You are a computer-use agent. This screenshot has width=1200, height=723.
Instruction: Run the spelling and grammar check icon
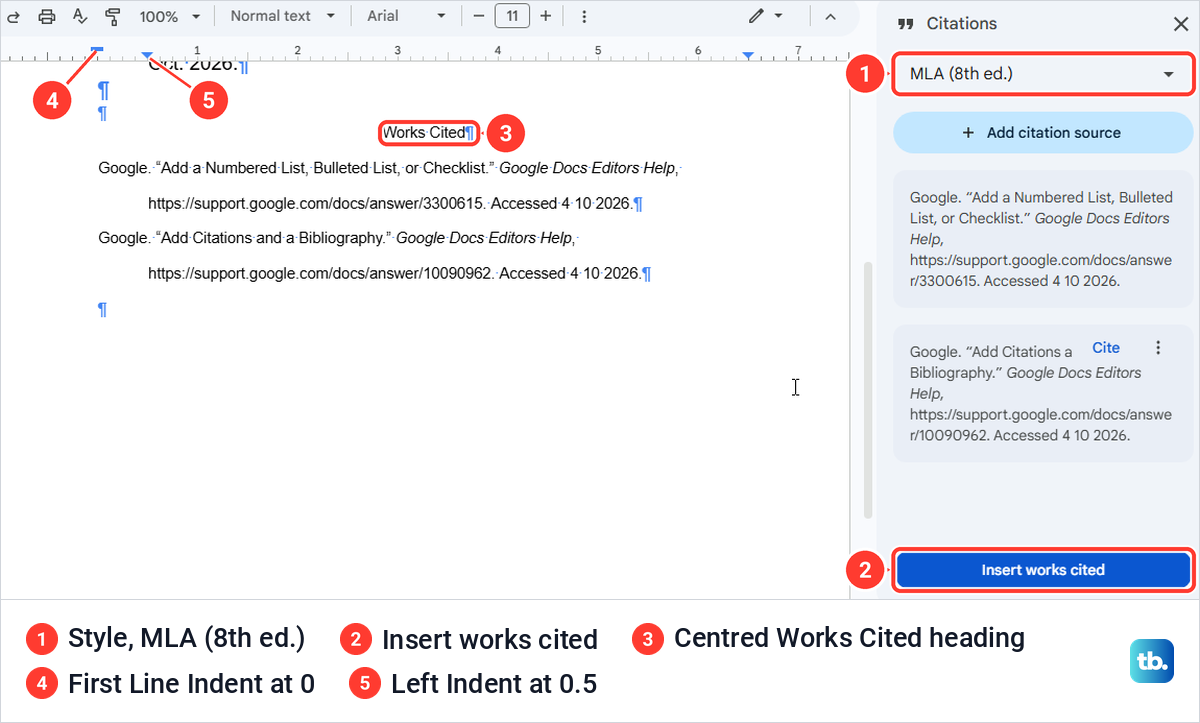tap(80, 16)
